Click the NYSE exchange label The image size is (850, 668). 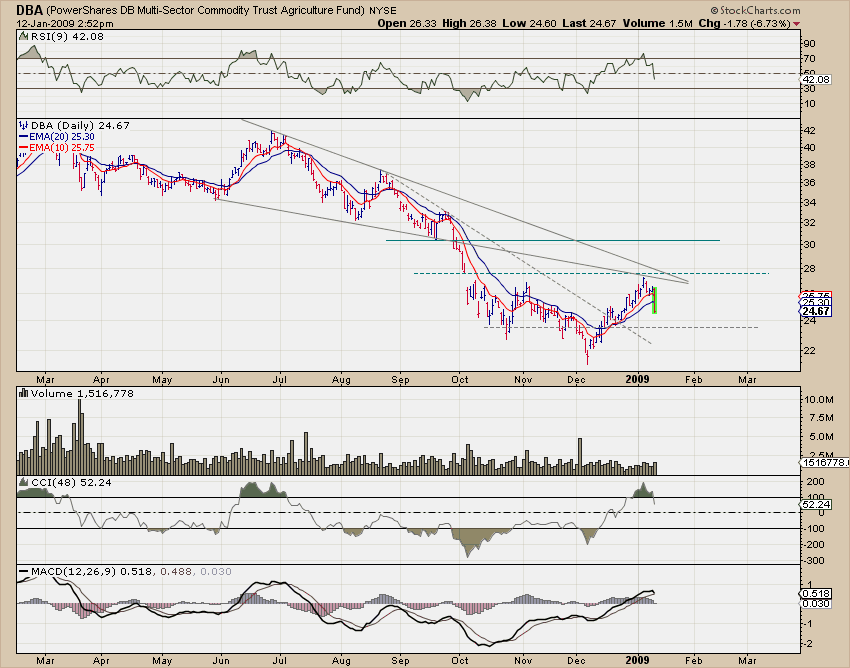(383, 10)
